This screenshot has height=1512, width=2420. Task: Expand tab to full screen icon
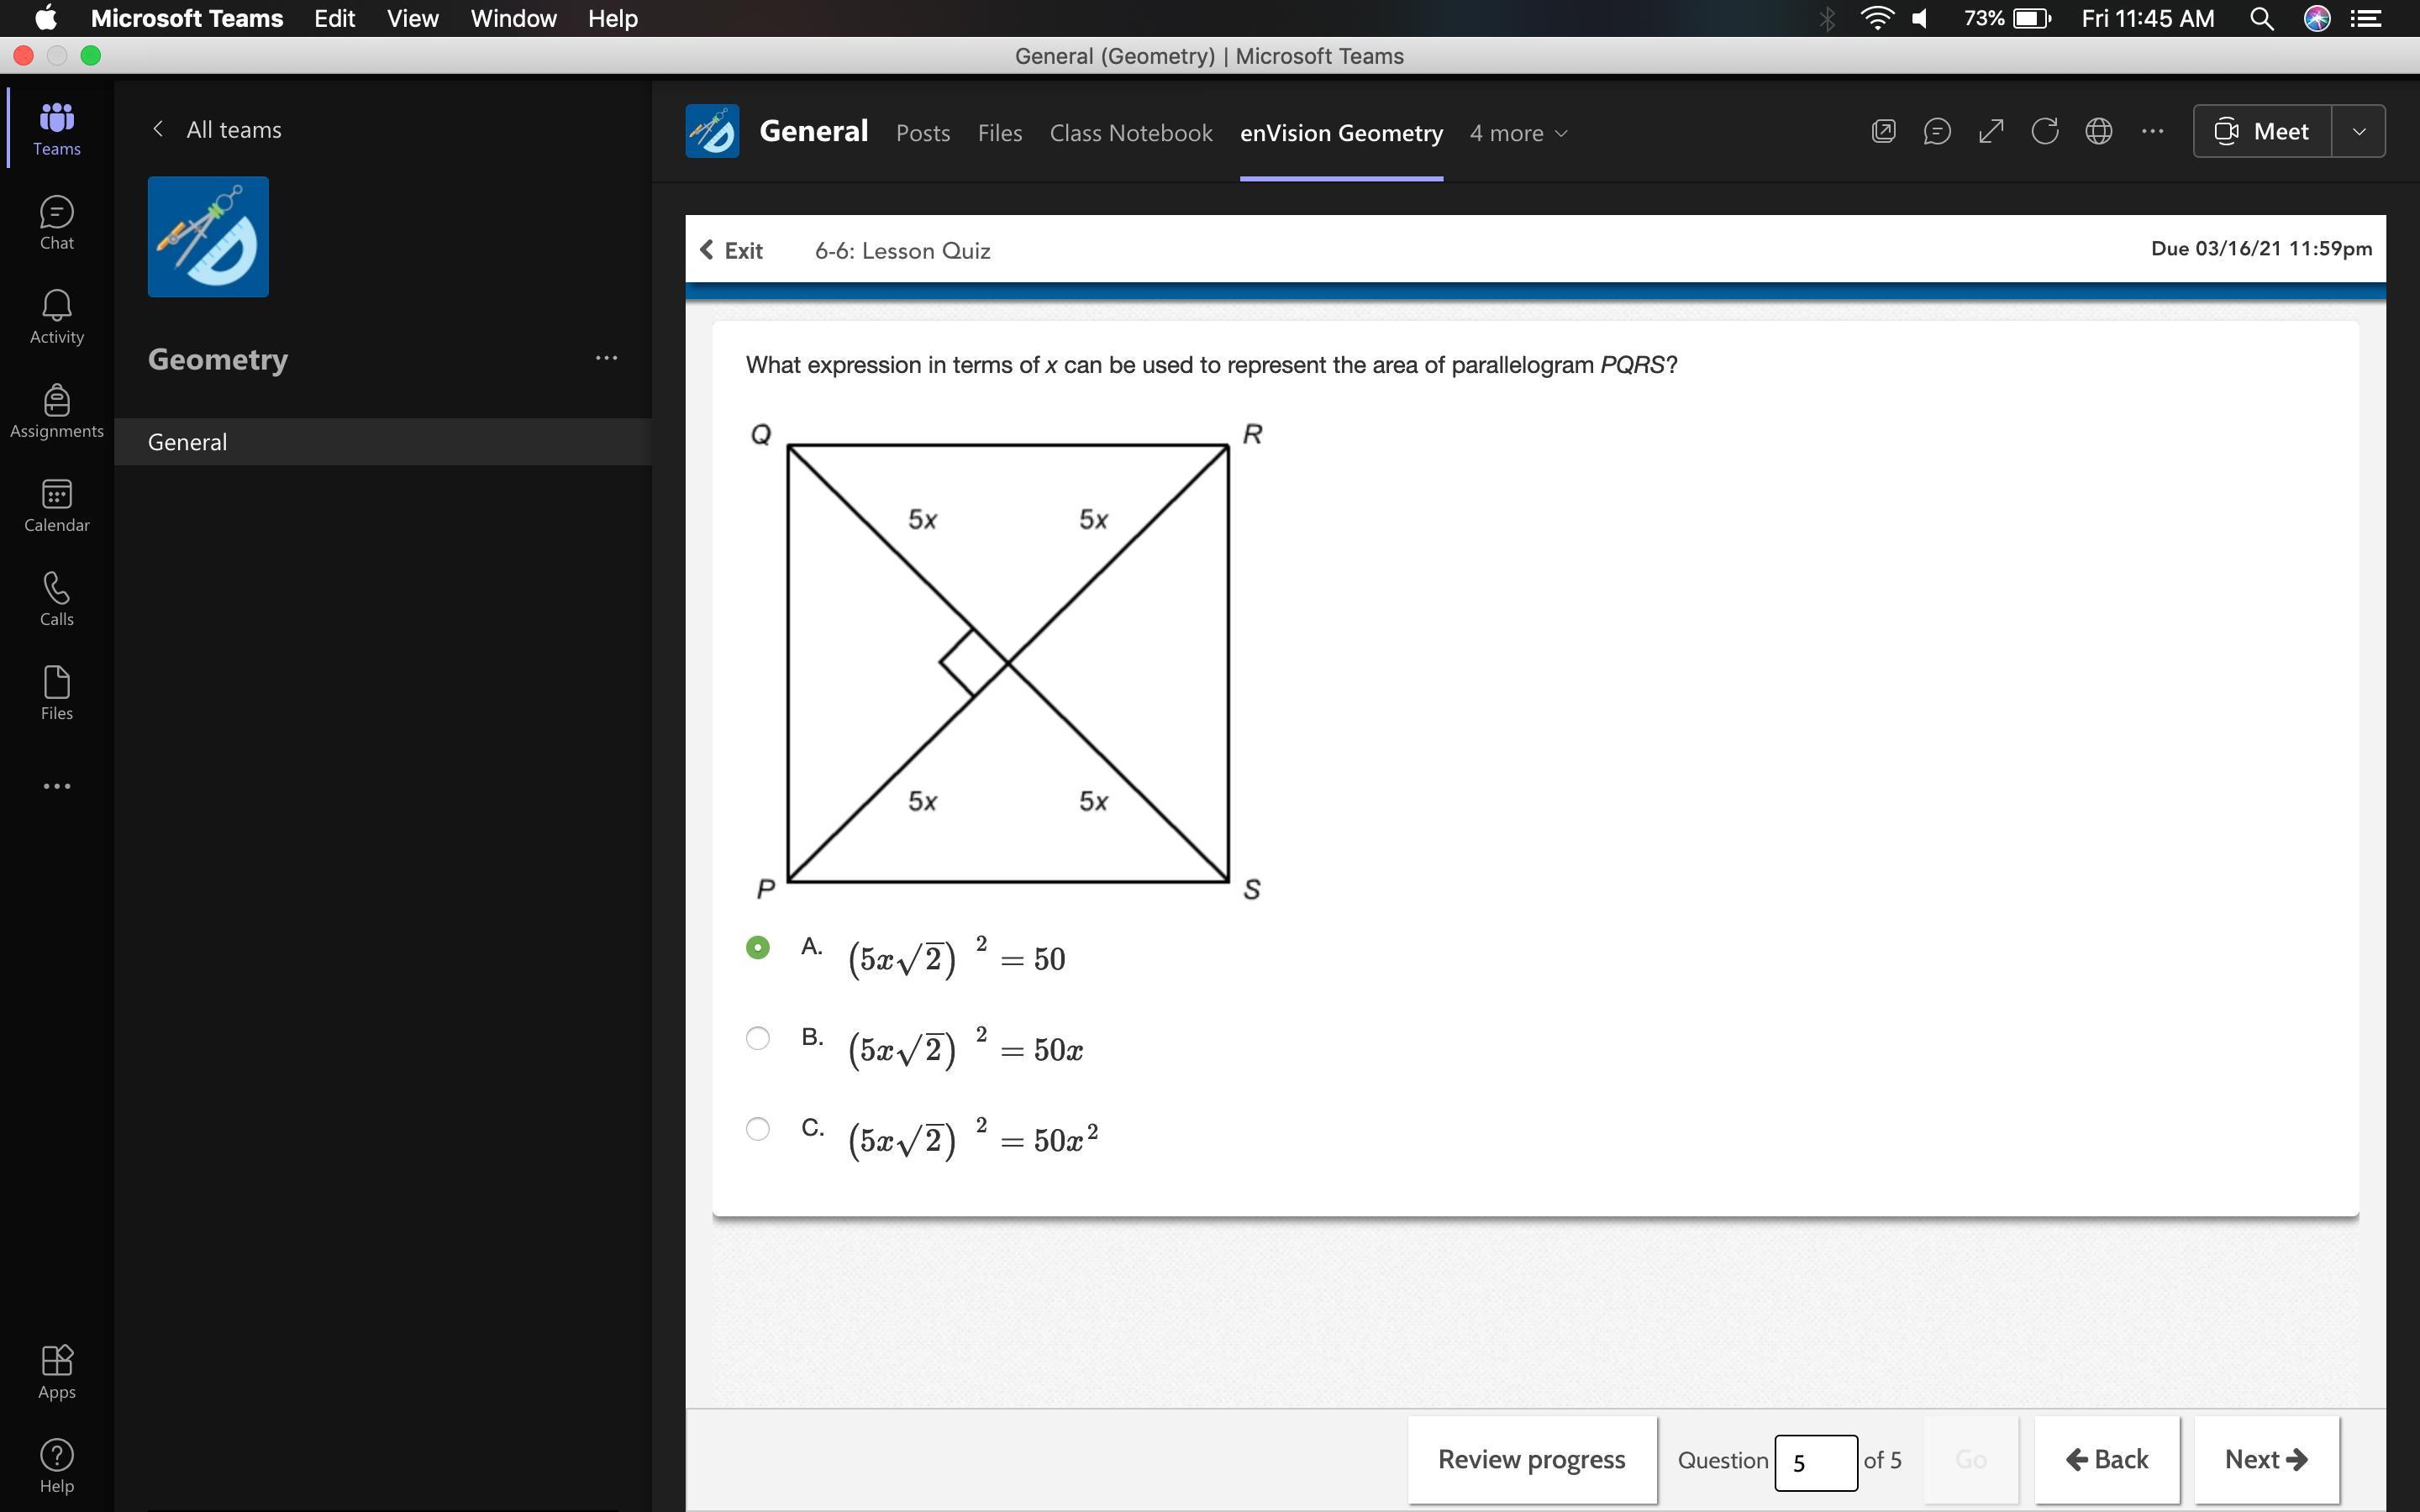coord(1990,131)
